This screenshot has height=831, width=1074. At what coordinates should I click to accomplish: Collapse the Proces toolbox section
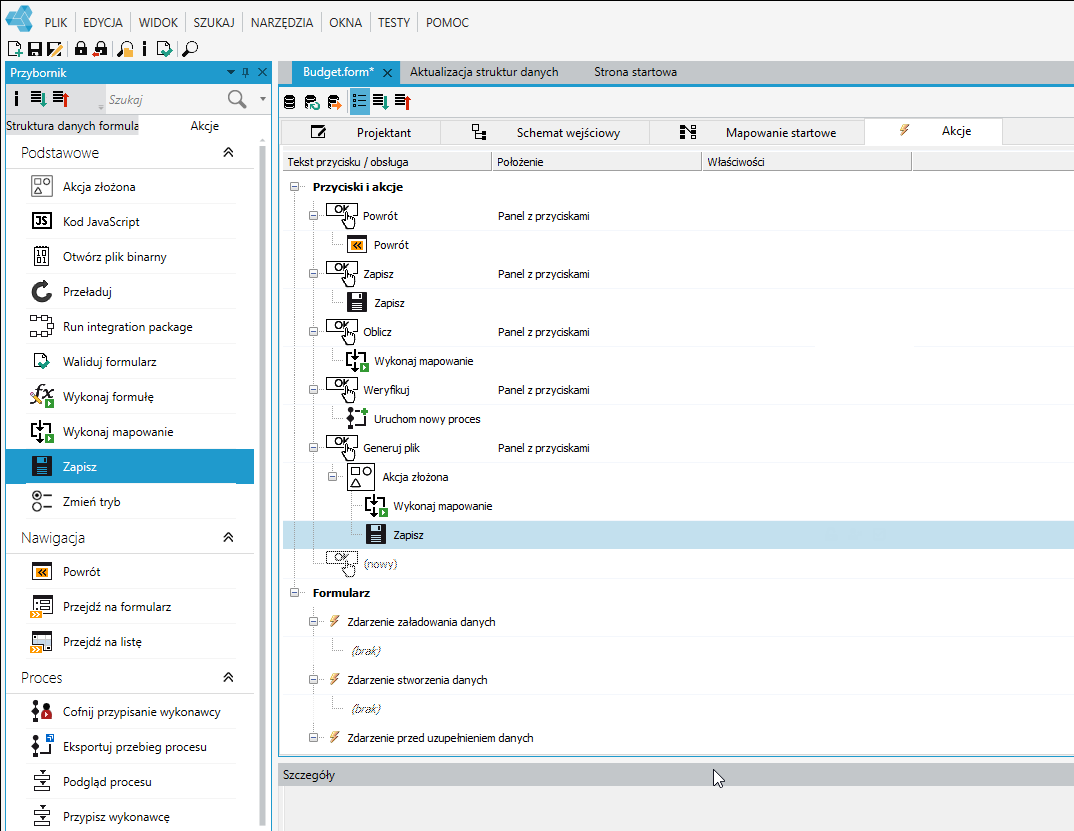(x=229, y=677)
